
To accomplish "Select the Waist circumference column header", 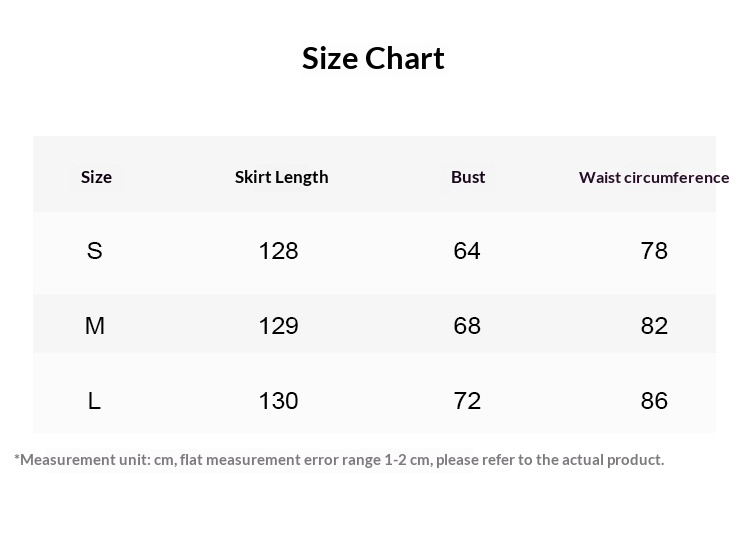I will click(x=653, y=178).
